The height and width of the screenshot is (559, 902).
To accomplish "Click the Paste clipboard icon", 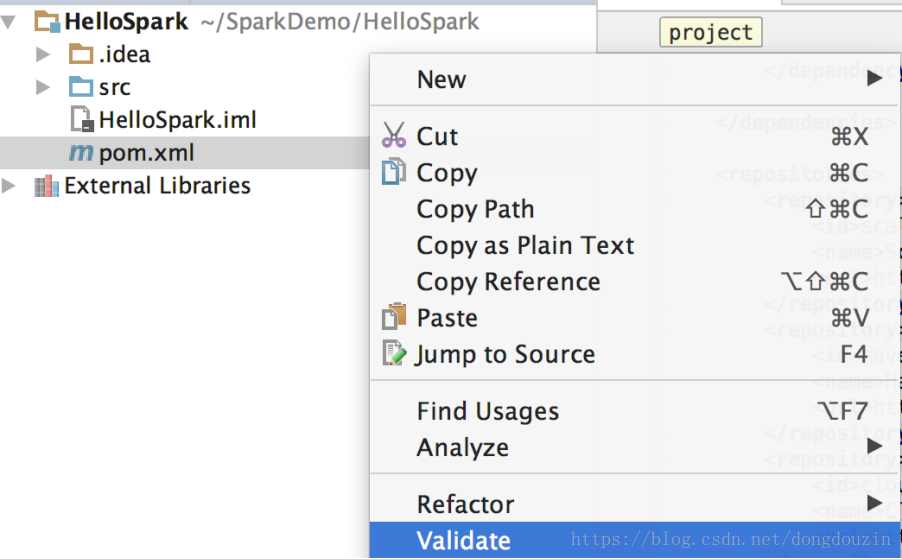I will [x=394, y=316].
